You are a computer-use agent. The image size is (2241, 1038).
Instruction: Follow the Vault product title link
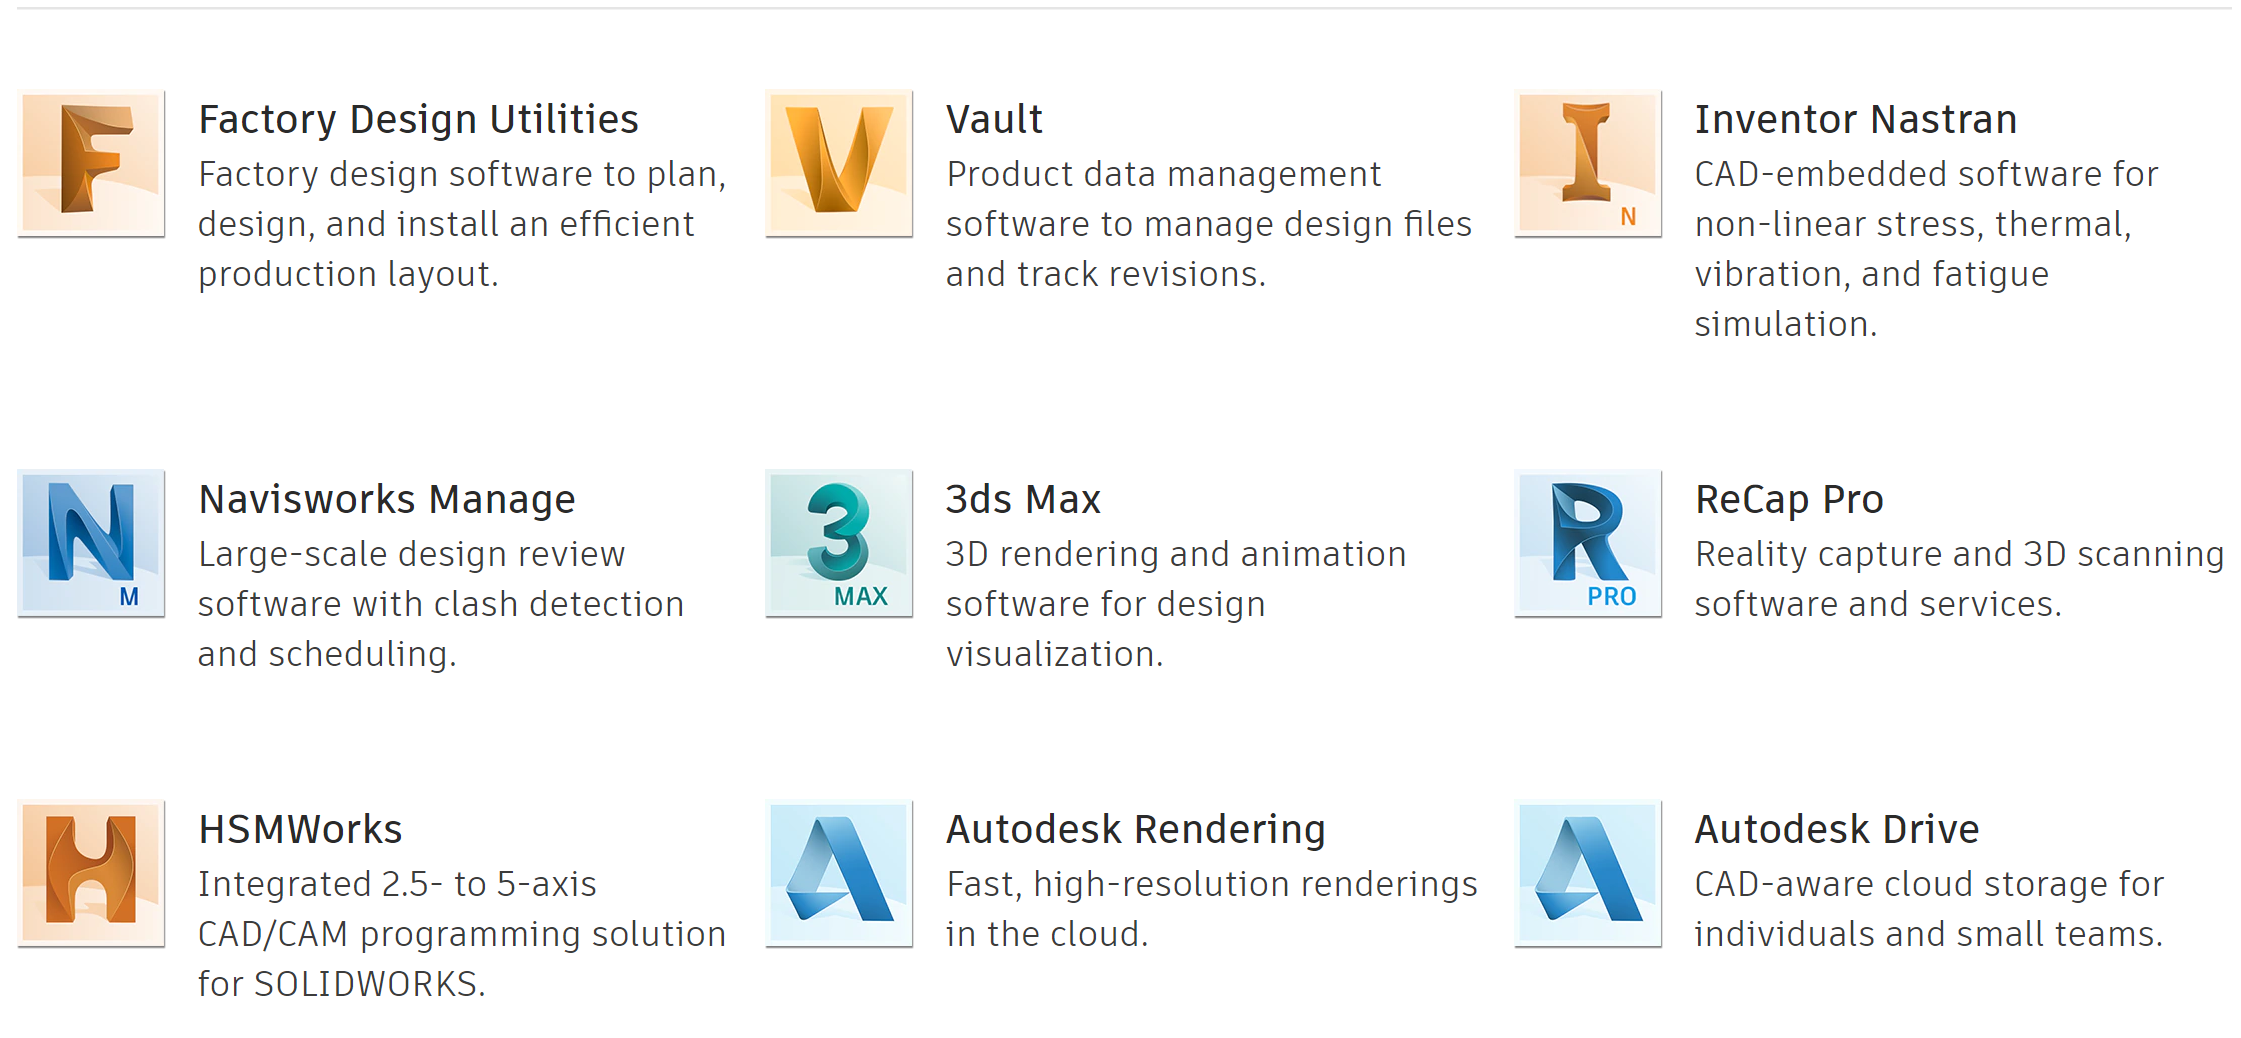[x=994, y=120]
